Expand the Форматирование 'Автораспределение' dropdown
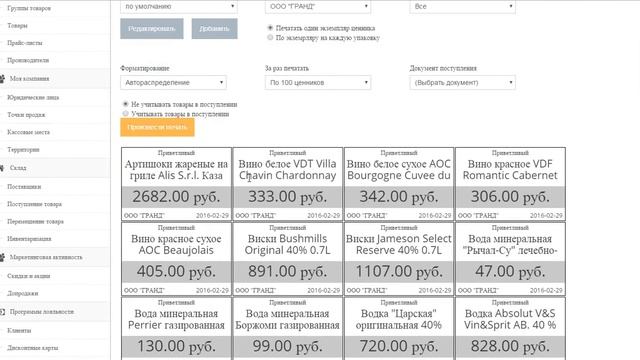Viewport: 640px width, 360px height. tap(173, 82)
